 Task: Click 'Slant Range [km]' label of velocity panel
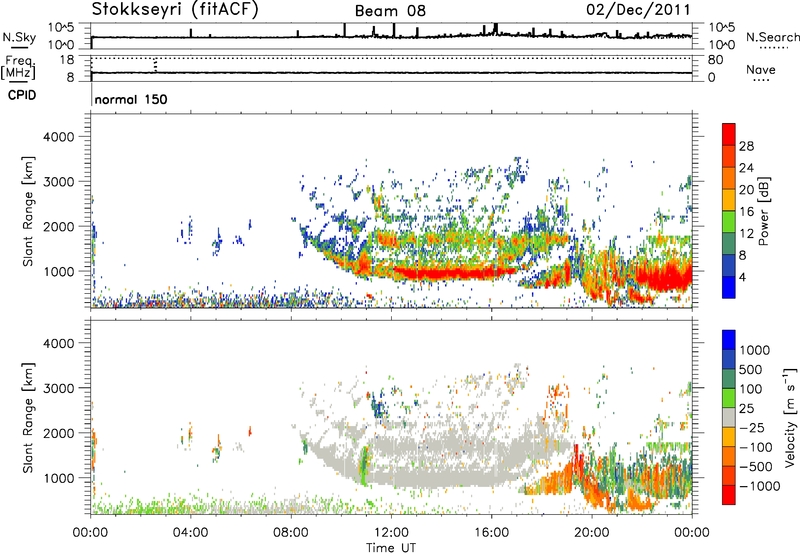(x=29, y=418)
